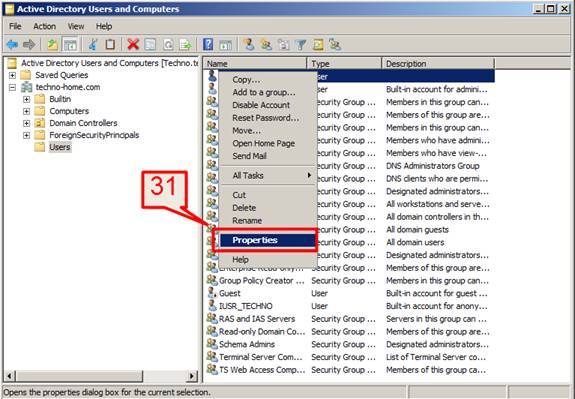Create a new user via toolbar icon
Viewport: 575px width, 399px height.
point(249,45)
